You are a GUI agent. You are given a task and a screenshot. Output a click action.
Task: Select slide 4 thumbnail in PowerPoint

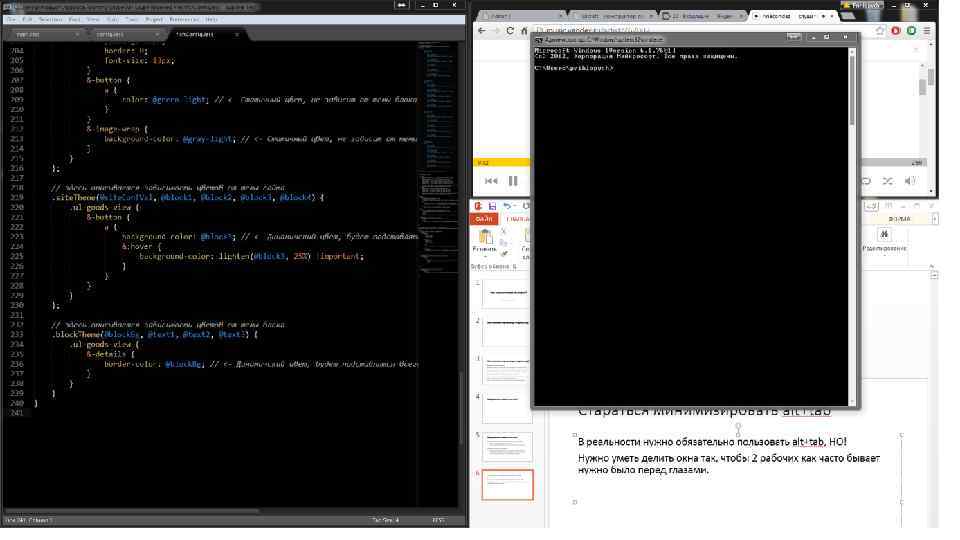pyautogui.click(x=508, y=408)
